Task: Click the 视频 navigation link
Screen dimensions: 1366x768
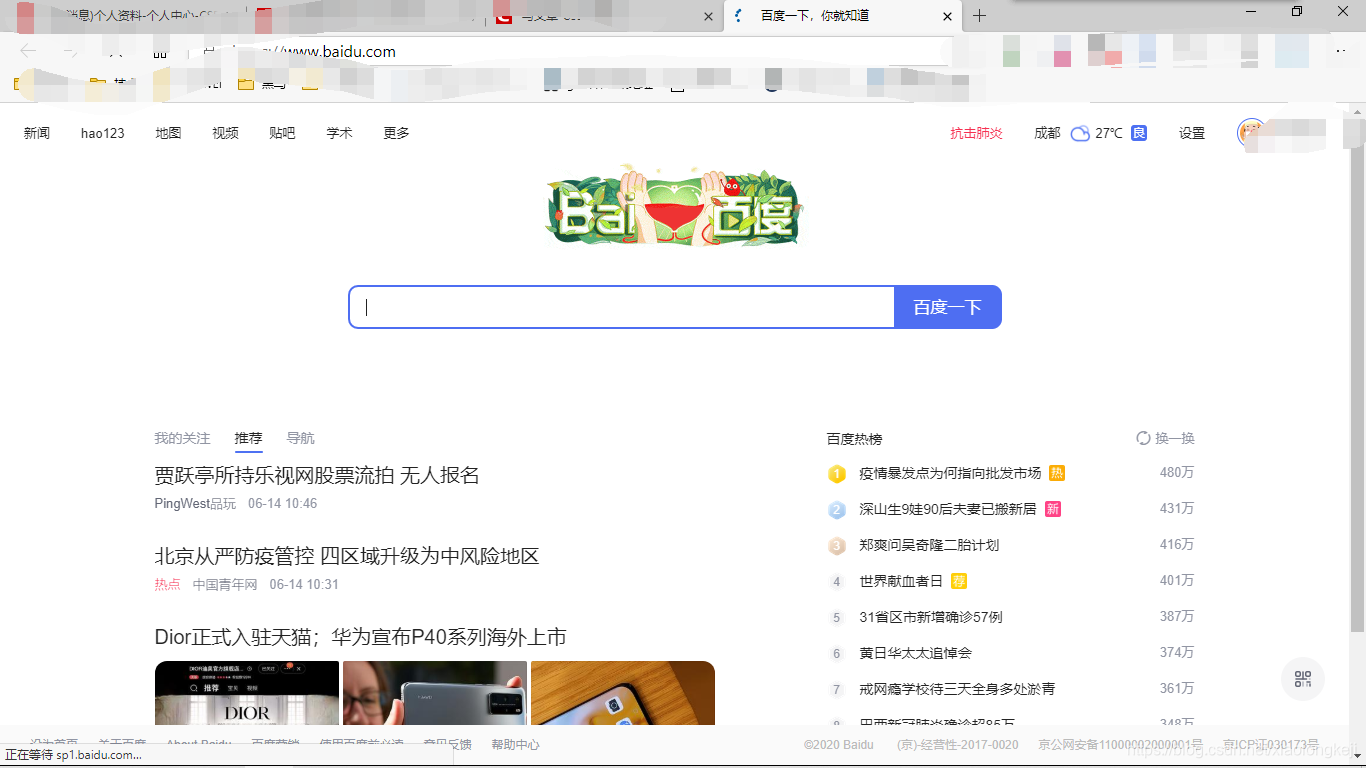Action: tap(226, 133)
